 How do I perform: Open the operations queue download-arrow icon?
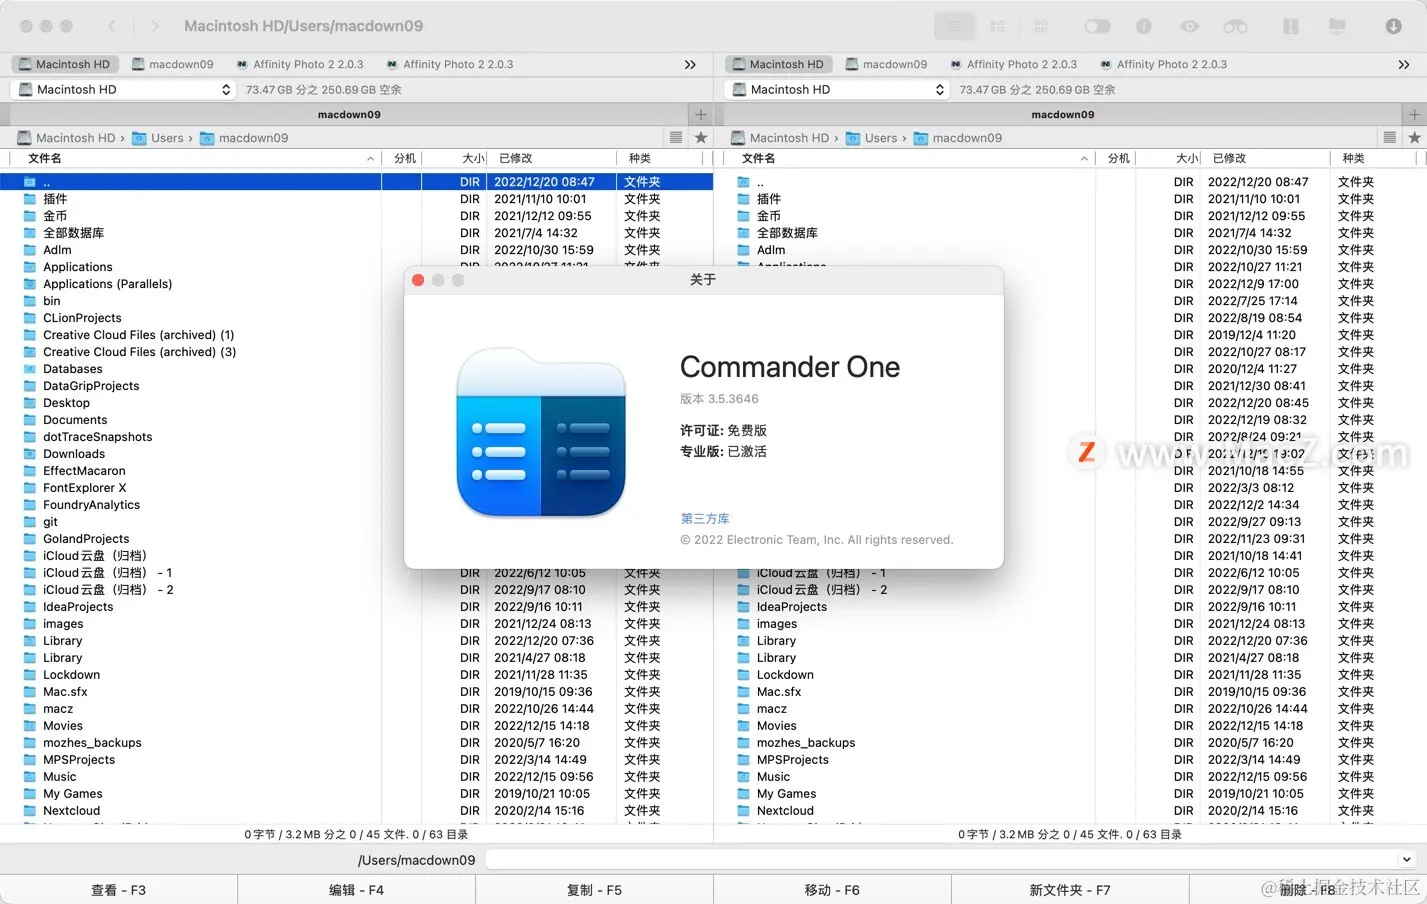click(1393, 26)
